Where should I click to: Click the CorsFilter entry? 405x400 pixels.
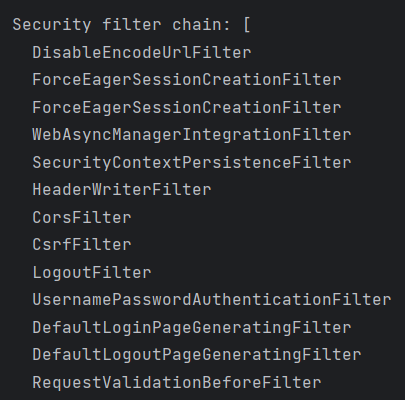pyautogui.click(x=82, y=218)
